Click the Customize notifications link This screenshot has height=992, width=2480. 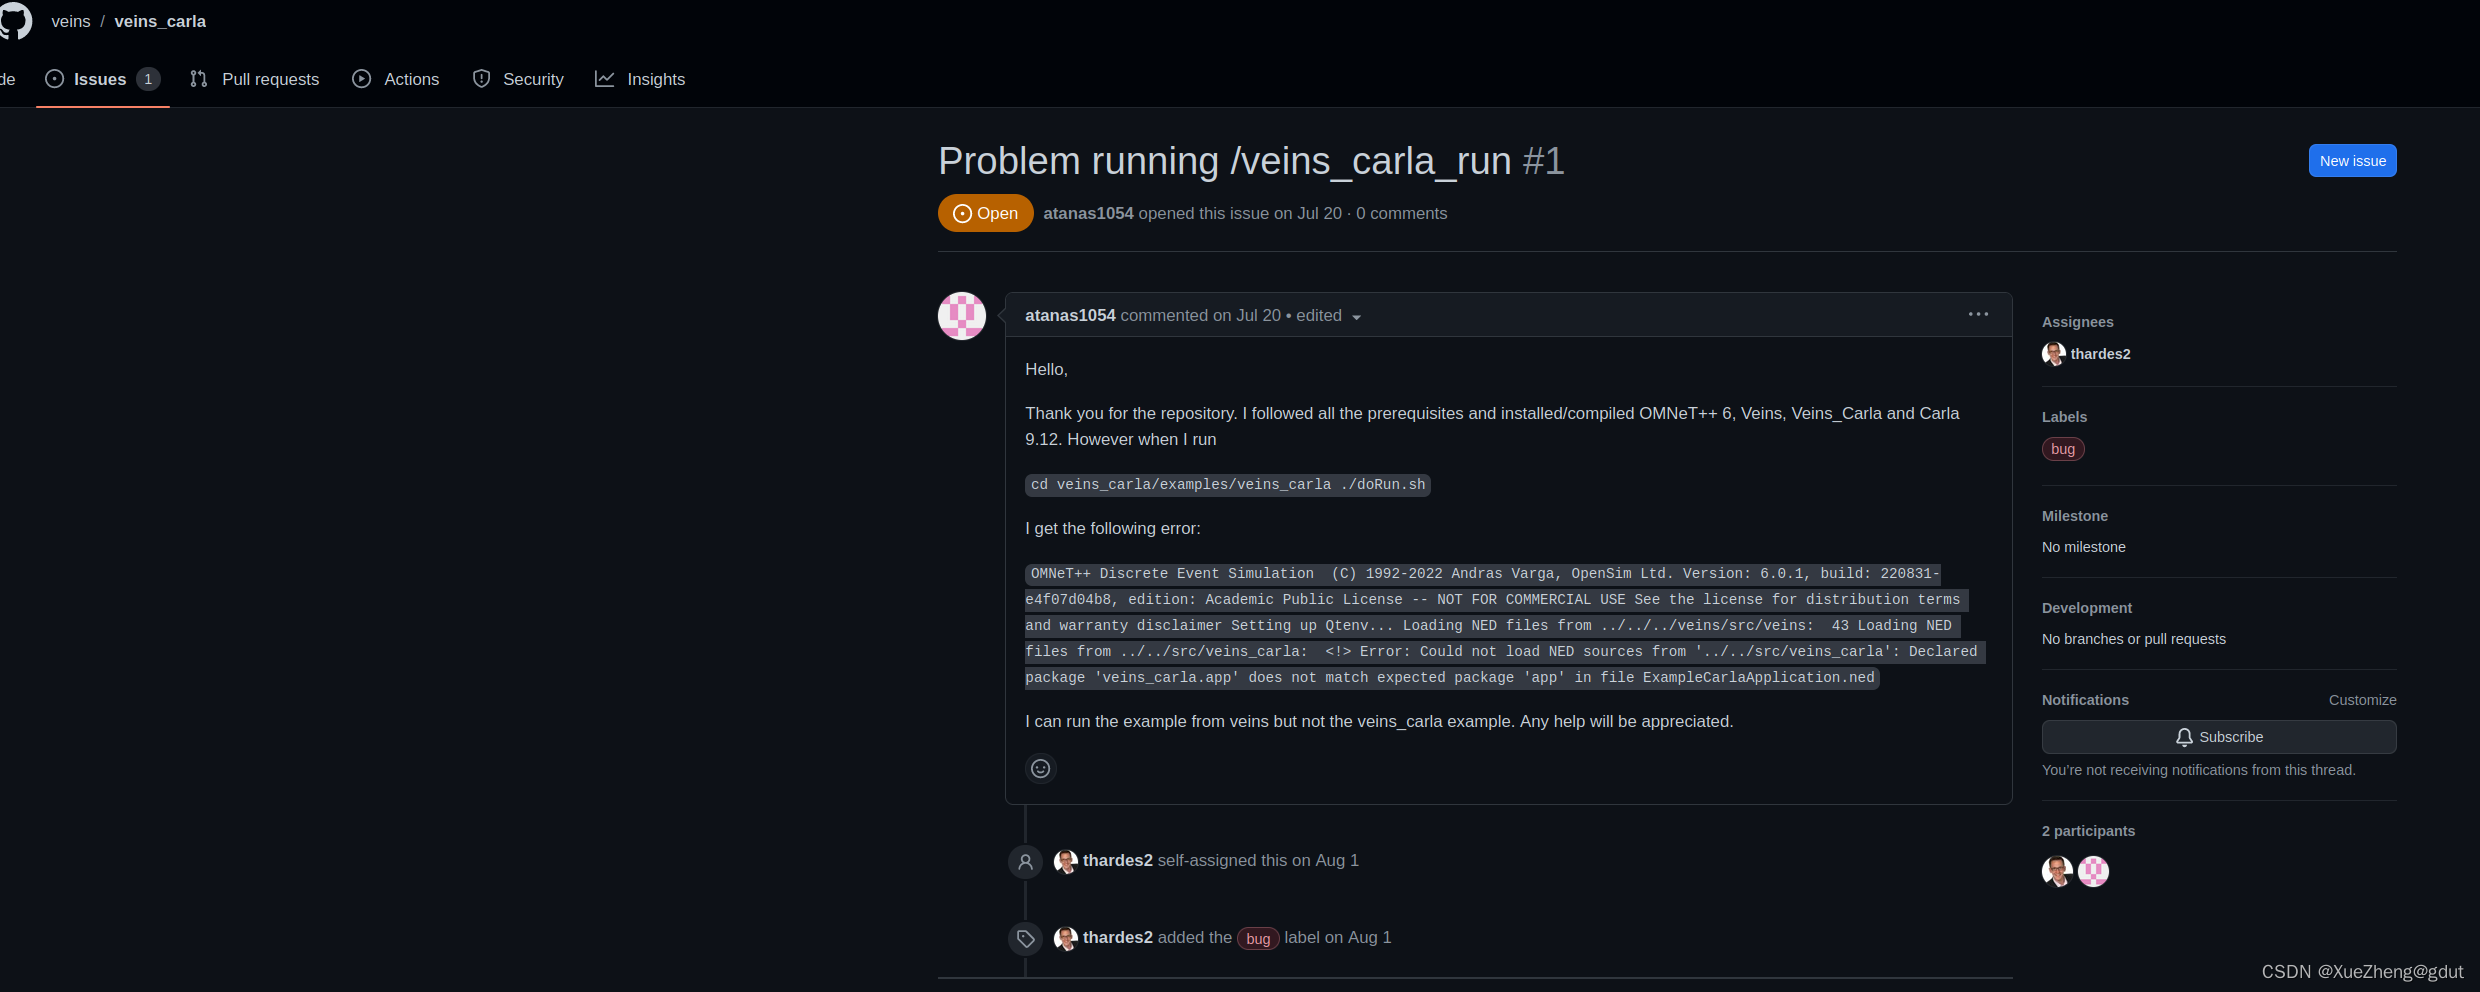point(2362,700)
